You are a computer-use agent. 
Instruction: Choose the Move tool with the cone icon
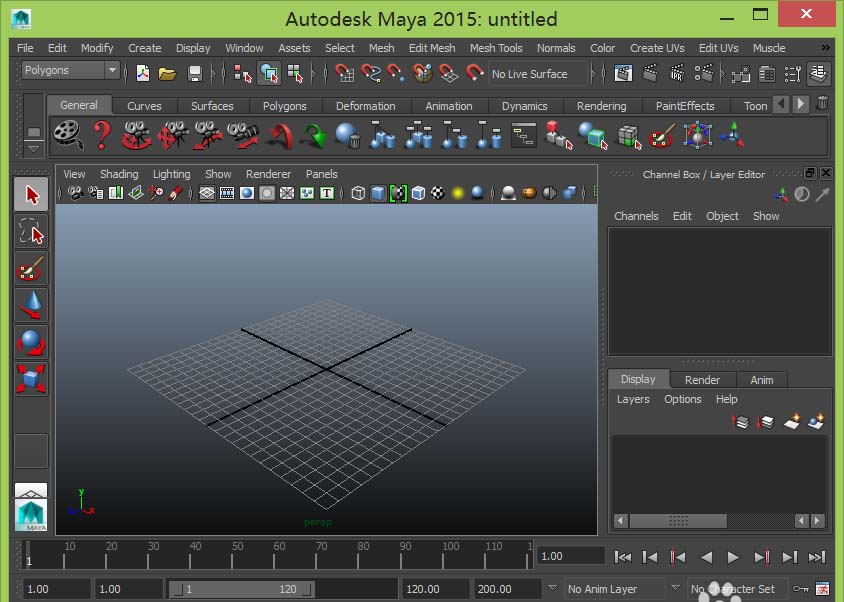point(32,305)
